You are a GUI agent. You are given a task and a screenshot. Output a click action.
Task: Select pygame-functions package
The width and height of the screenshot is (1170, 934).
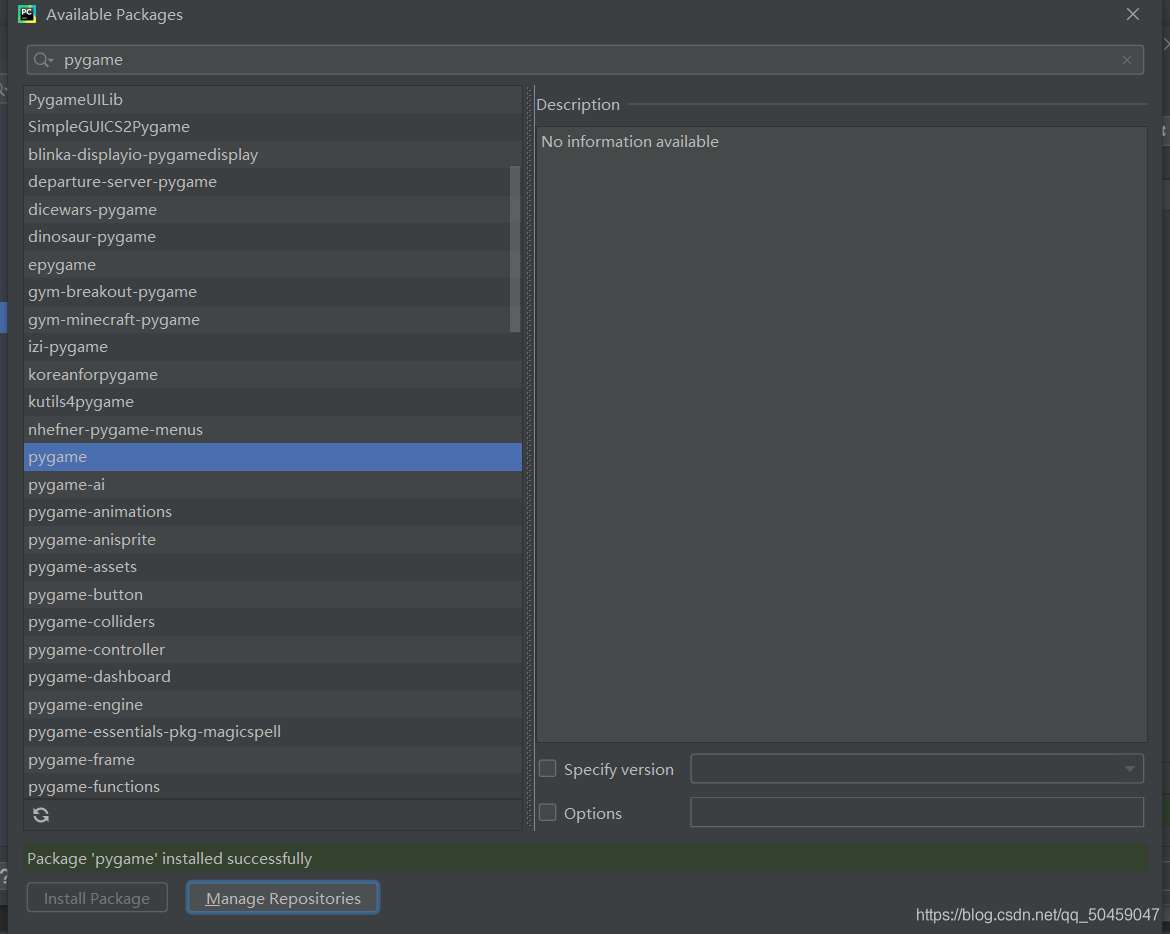point(273,786)
